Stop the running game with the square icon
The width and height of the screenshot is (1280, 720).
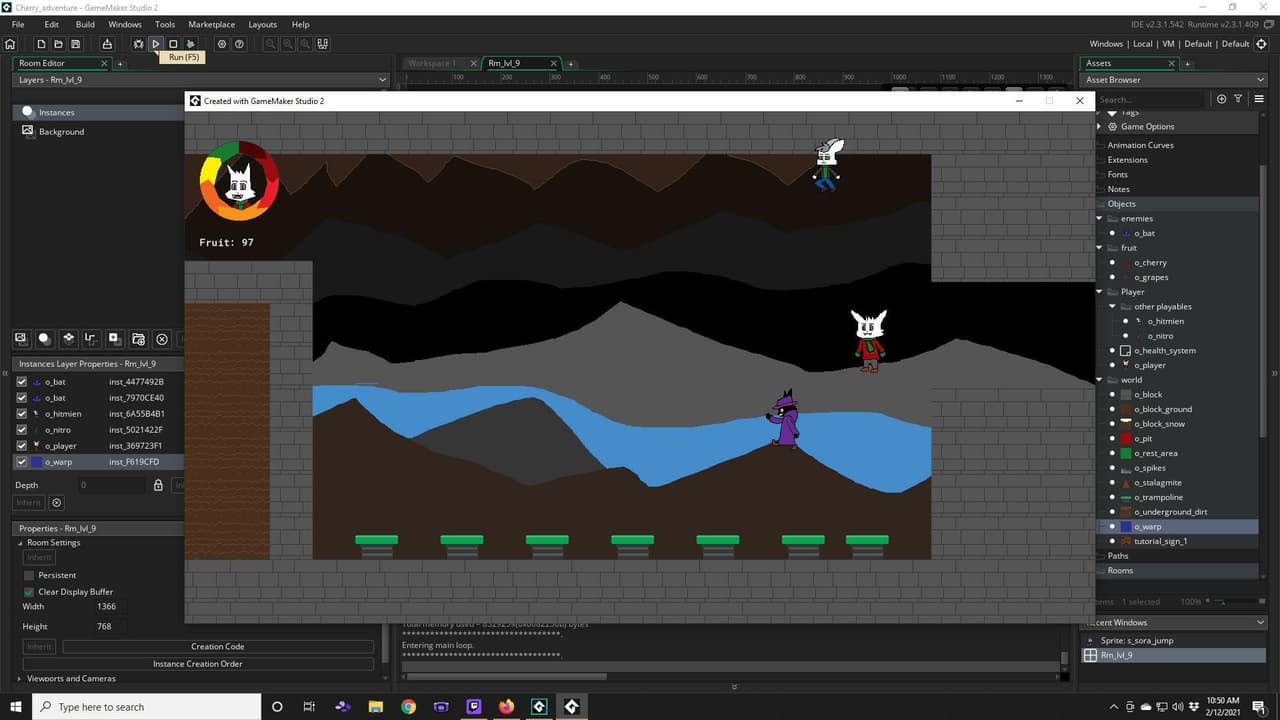(173, 44)
